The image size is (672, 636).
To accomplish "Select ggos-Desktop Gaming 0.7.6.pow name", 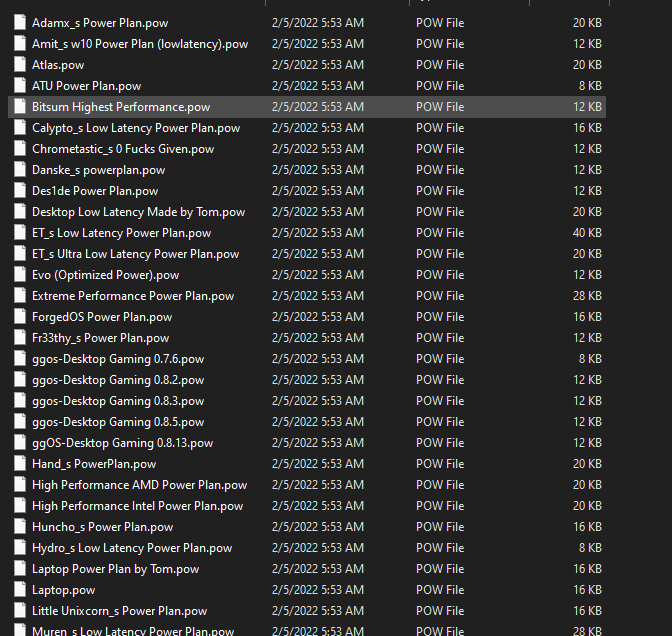I will click(118, 359).
